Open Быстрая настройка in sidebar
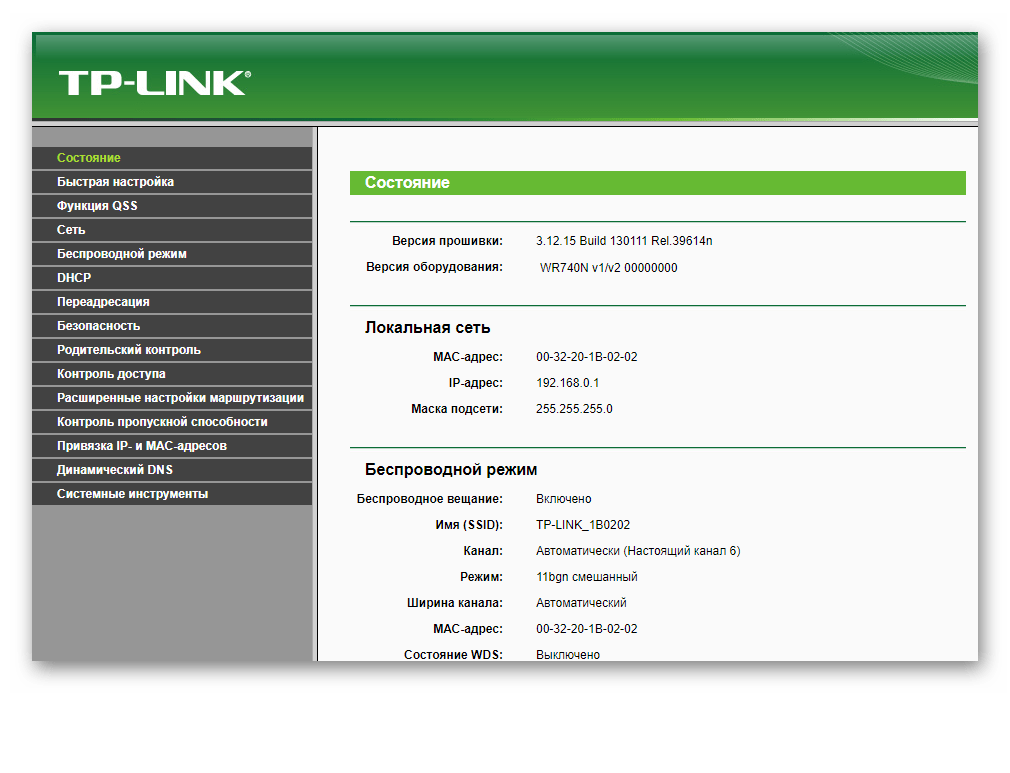 pos(115,182)
